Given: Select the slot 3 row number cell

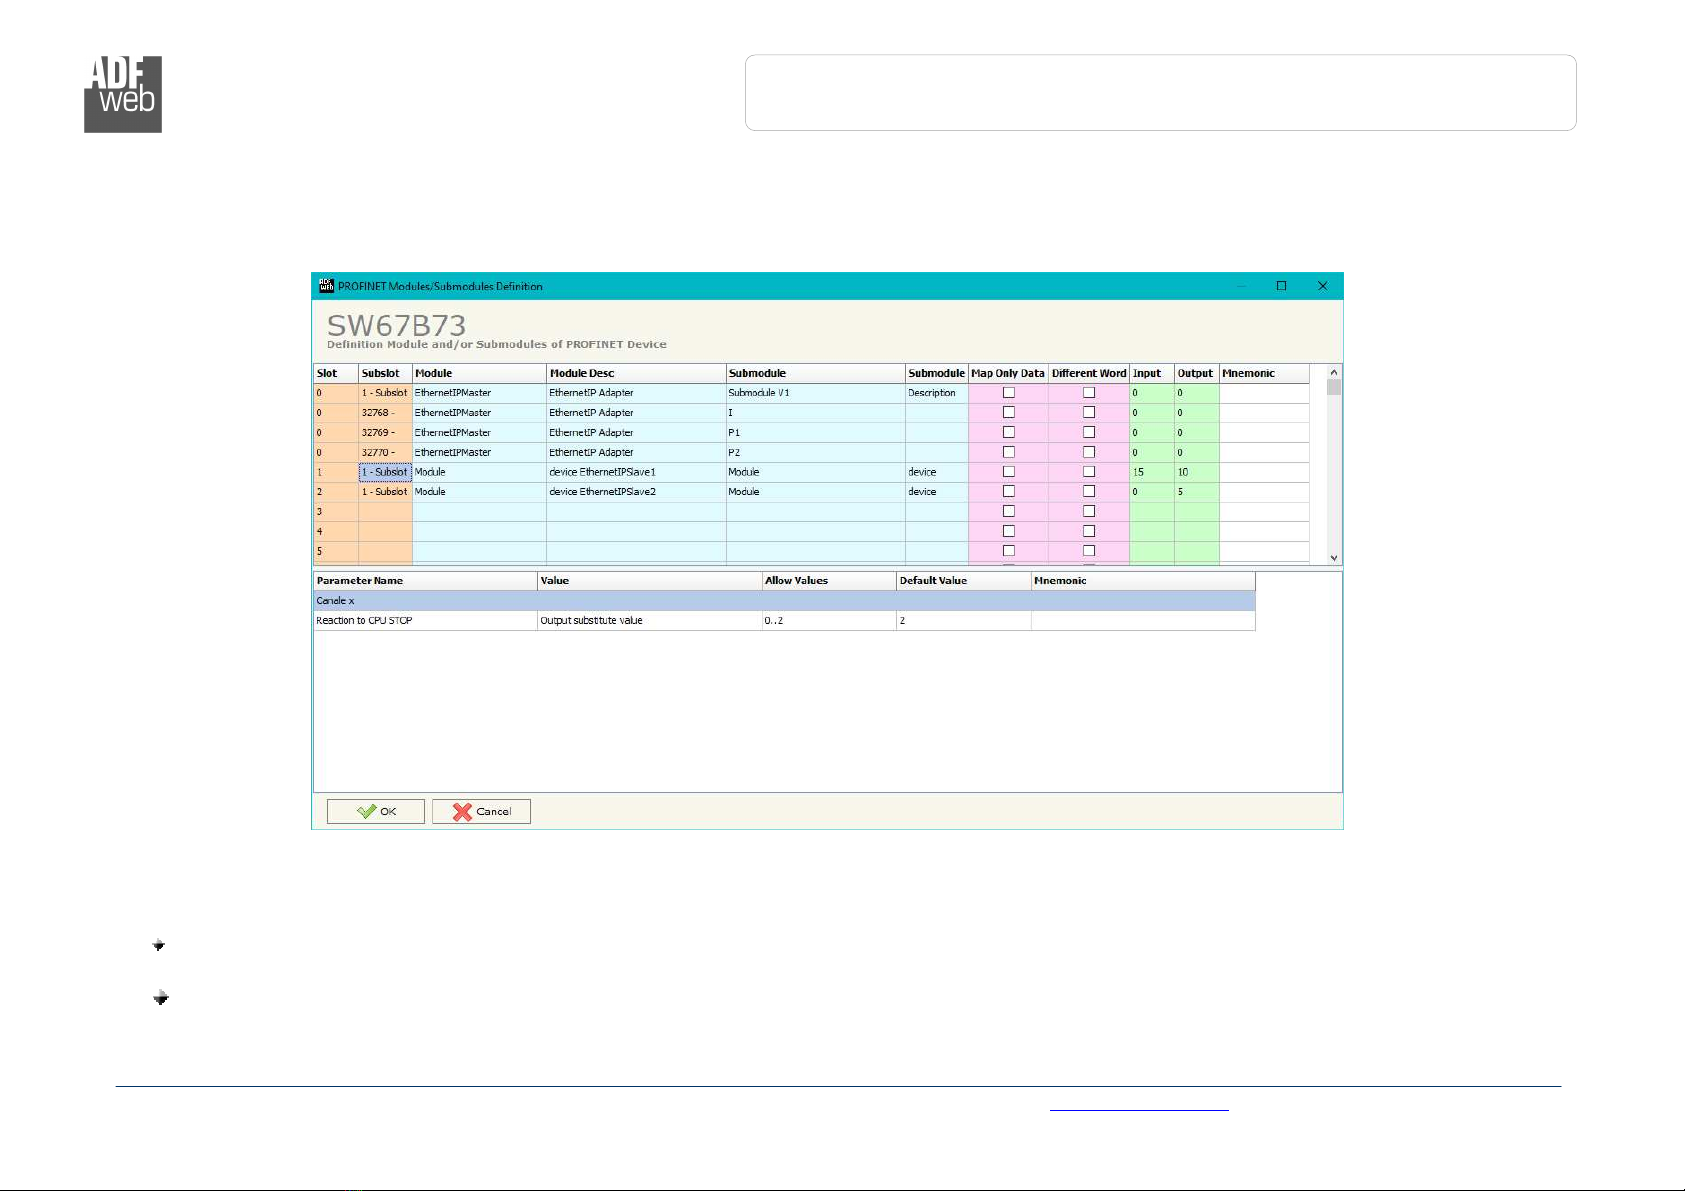Looking at the screenshot, I should point(336,511).
